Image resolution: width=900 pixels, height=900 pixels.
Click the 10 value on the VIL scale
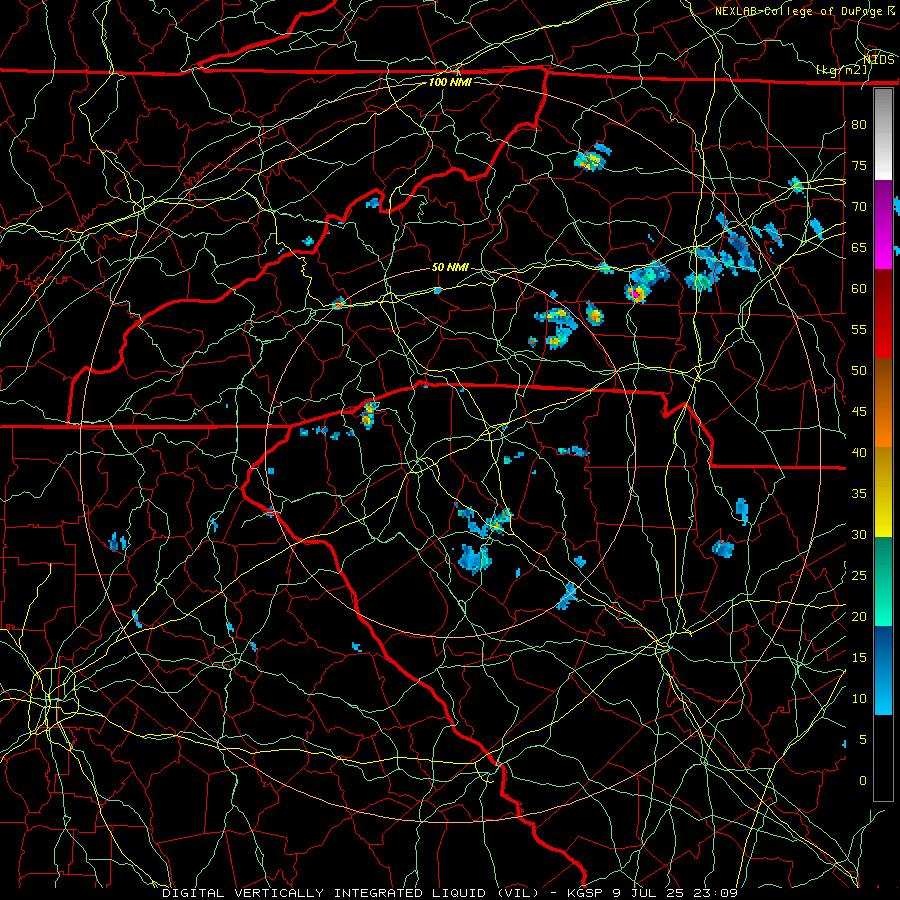click(859, 699)
